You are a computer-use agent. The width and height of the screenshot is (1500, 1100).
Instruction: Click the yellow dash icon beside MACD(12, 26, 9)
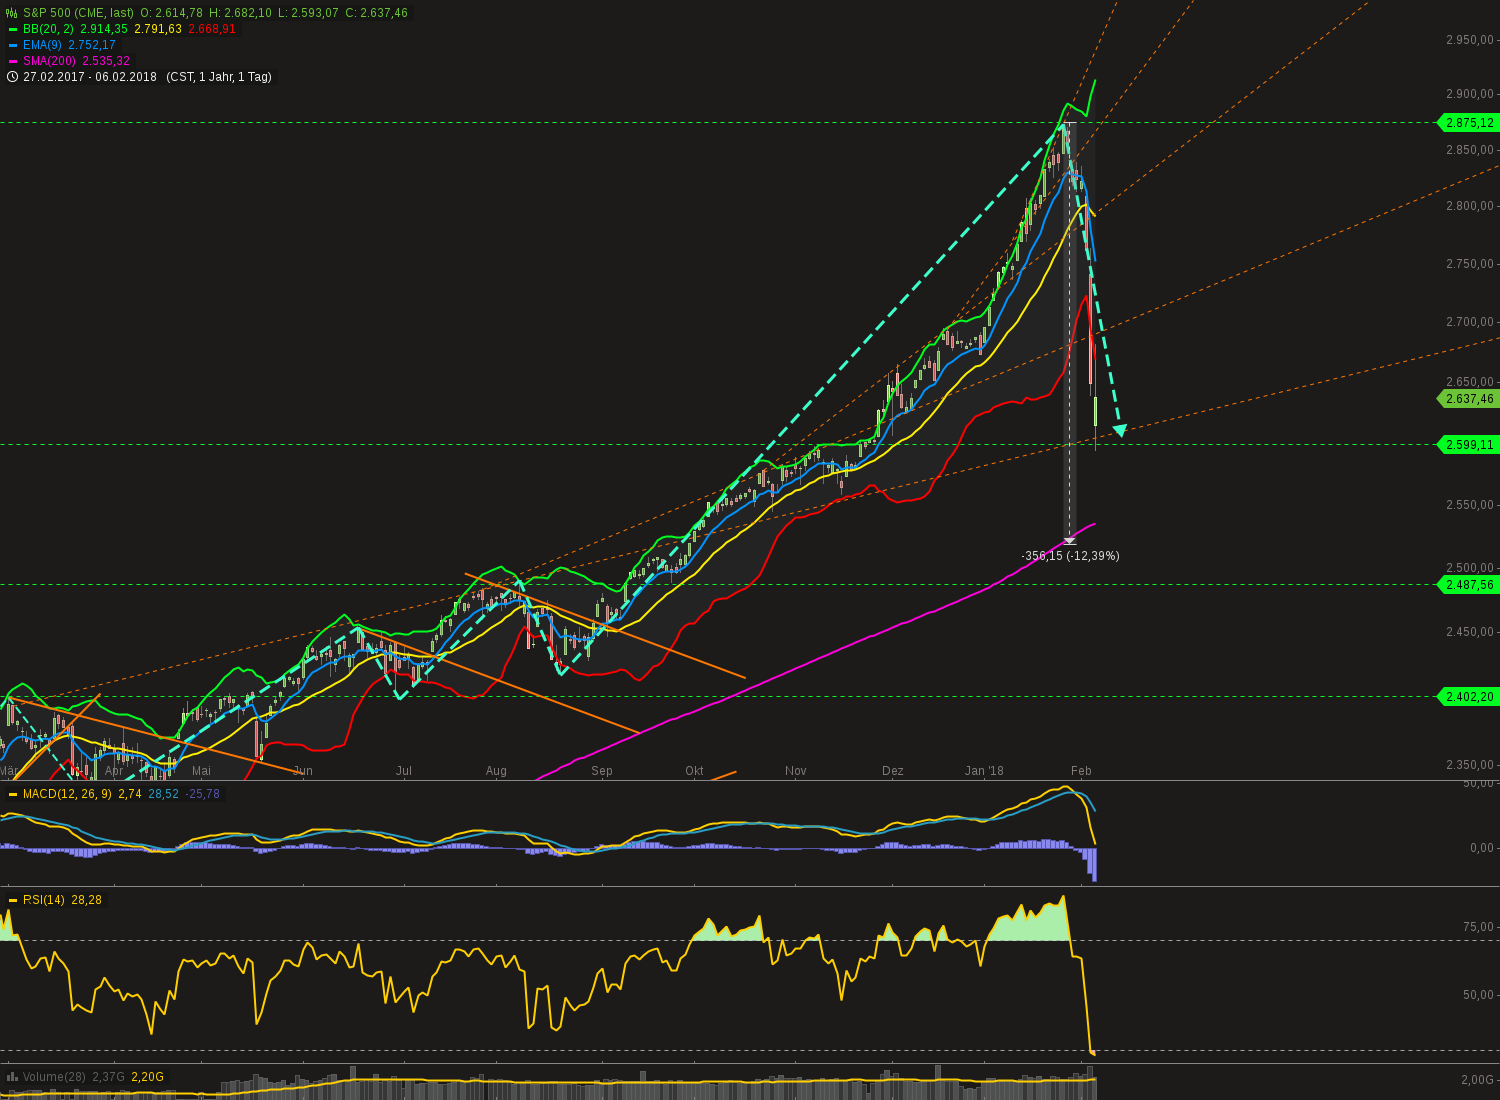point(11,792)
